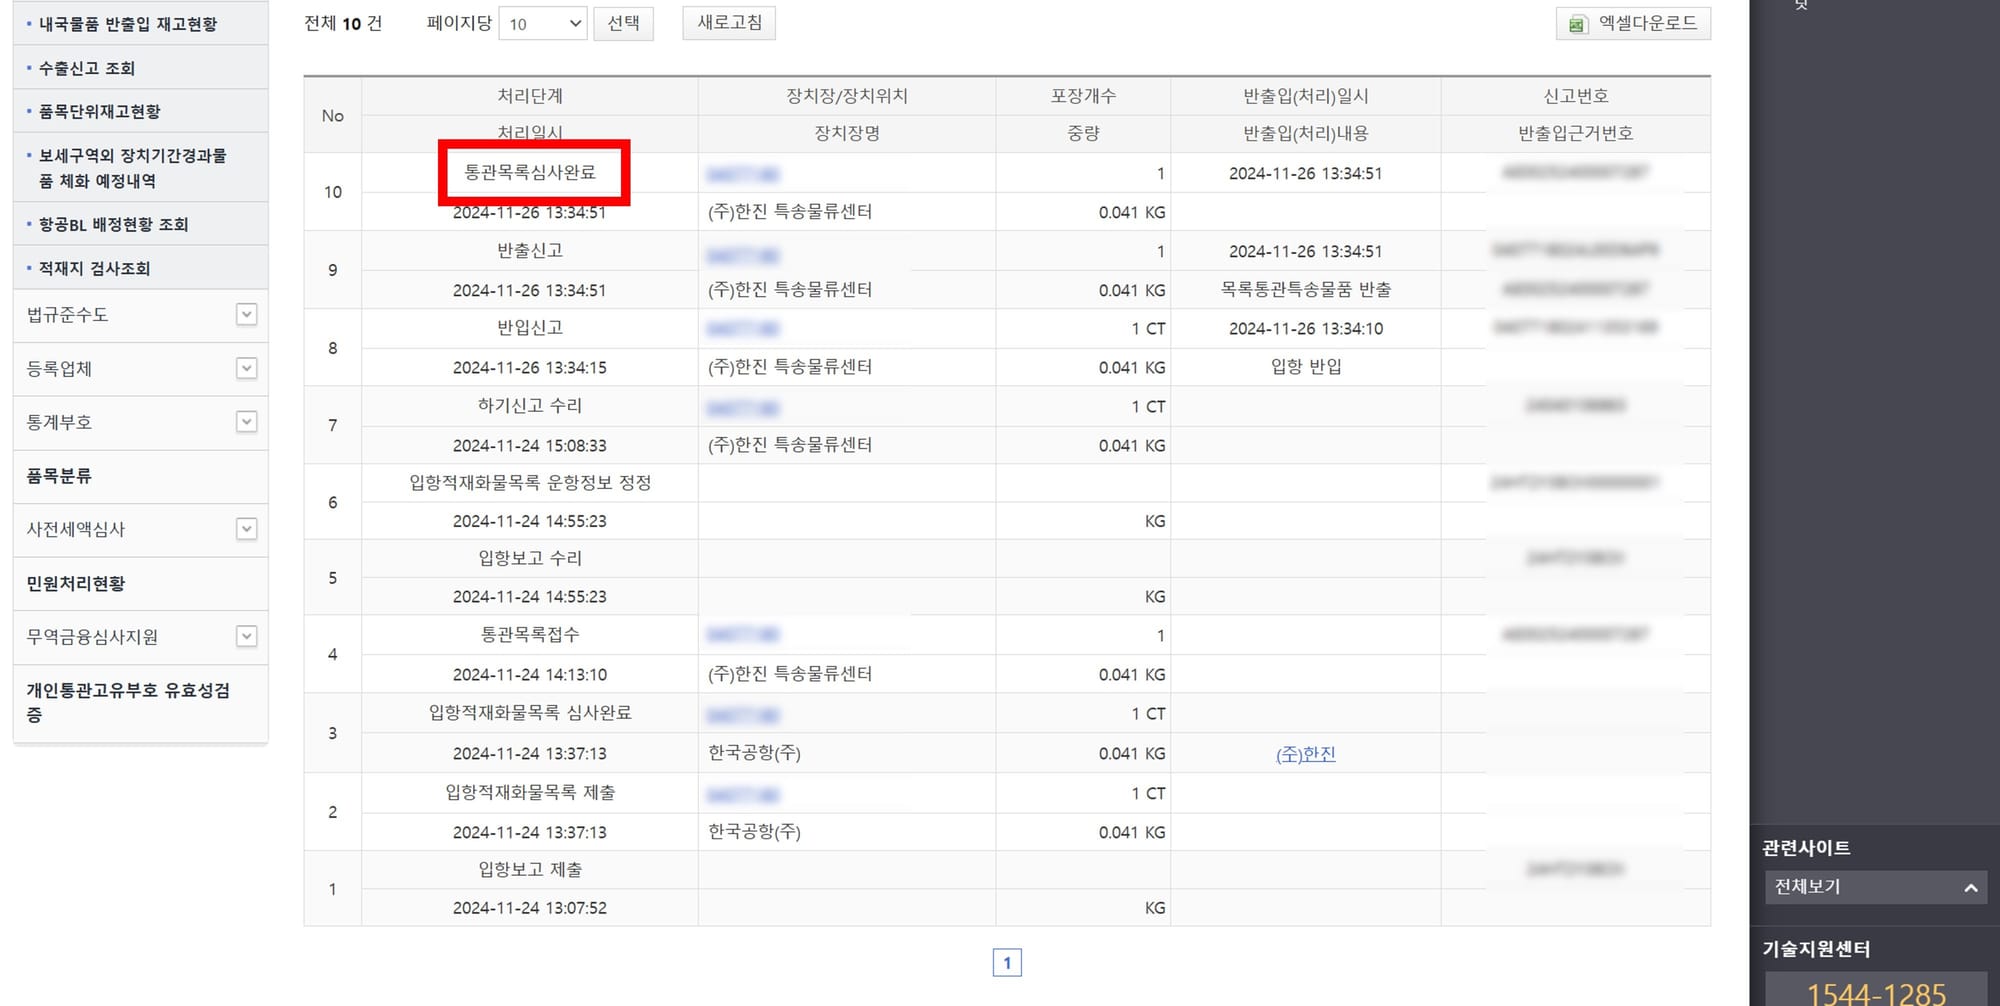Click page 1 in the pagination
This screenshot has width=2000, height=1006.
pos(1009,961)
